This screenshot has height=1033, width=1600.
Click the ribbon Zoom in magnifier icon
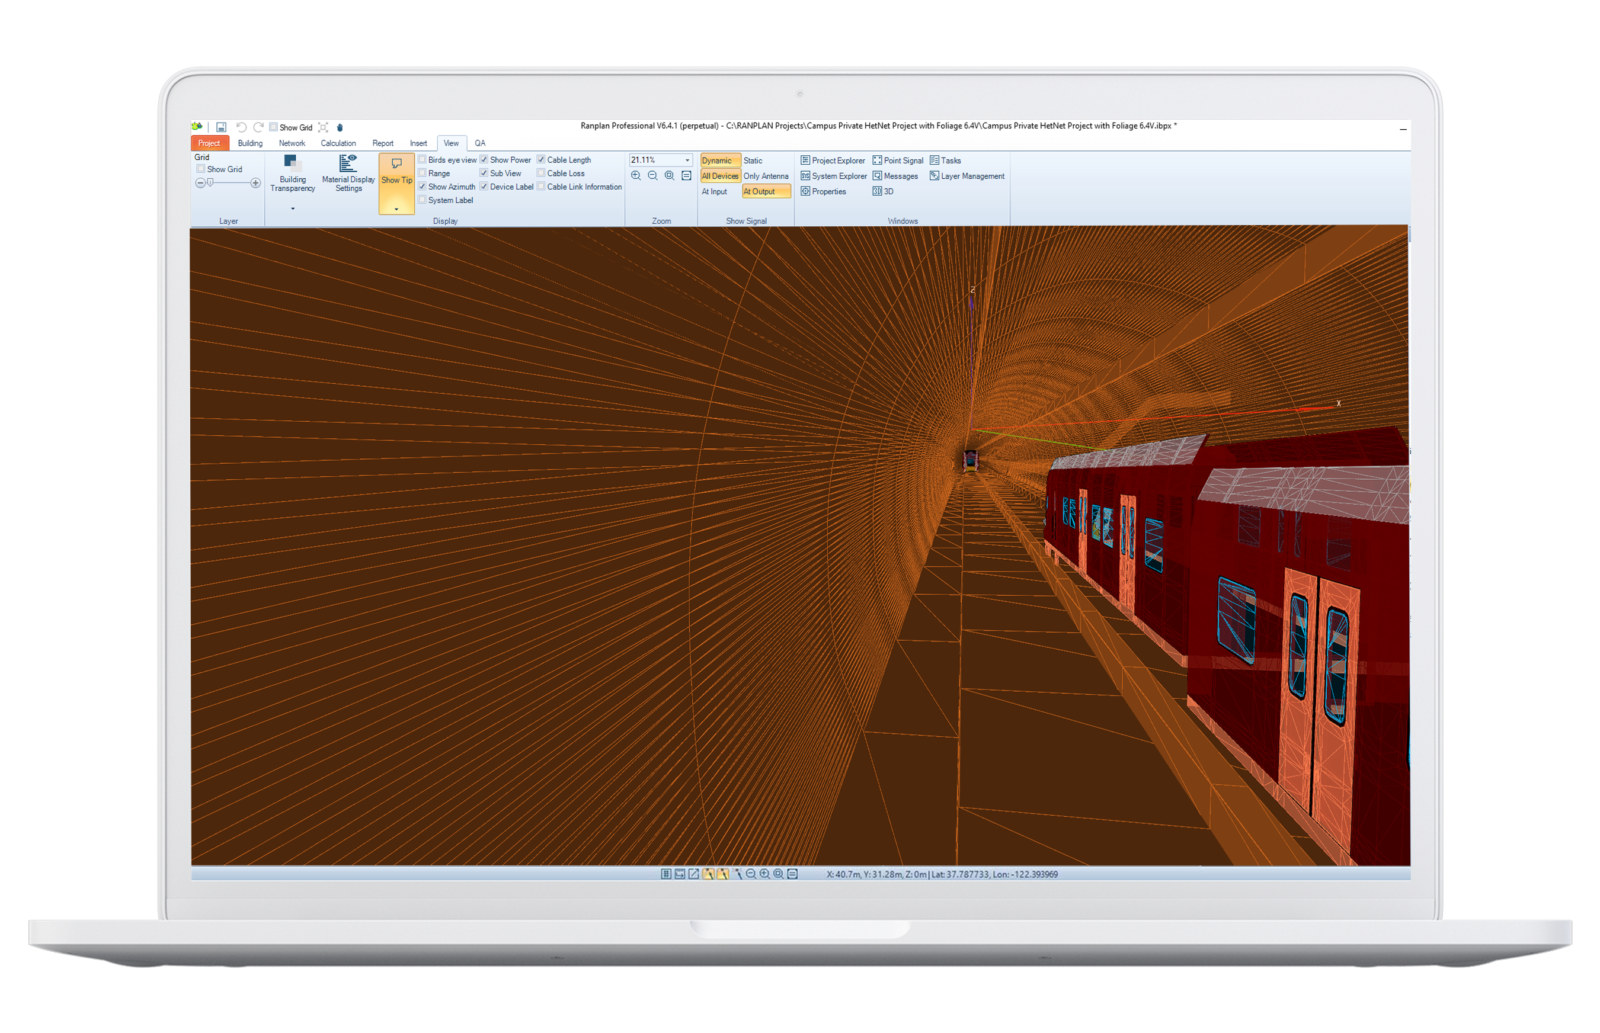click(x=636, y=175)
